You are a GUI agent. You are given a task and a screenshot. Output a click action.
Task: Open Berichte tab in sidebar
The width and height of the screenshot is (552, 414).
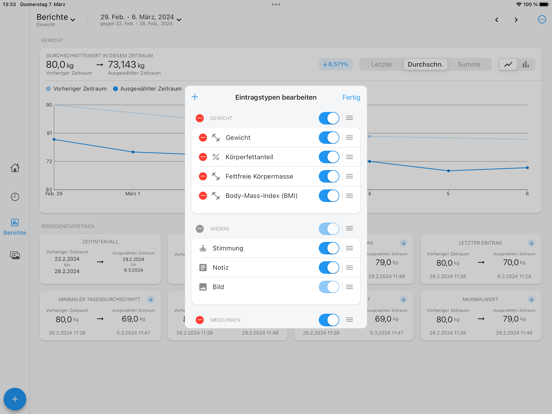pyautogui.click(x=15, y=227)
